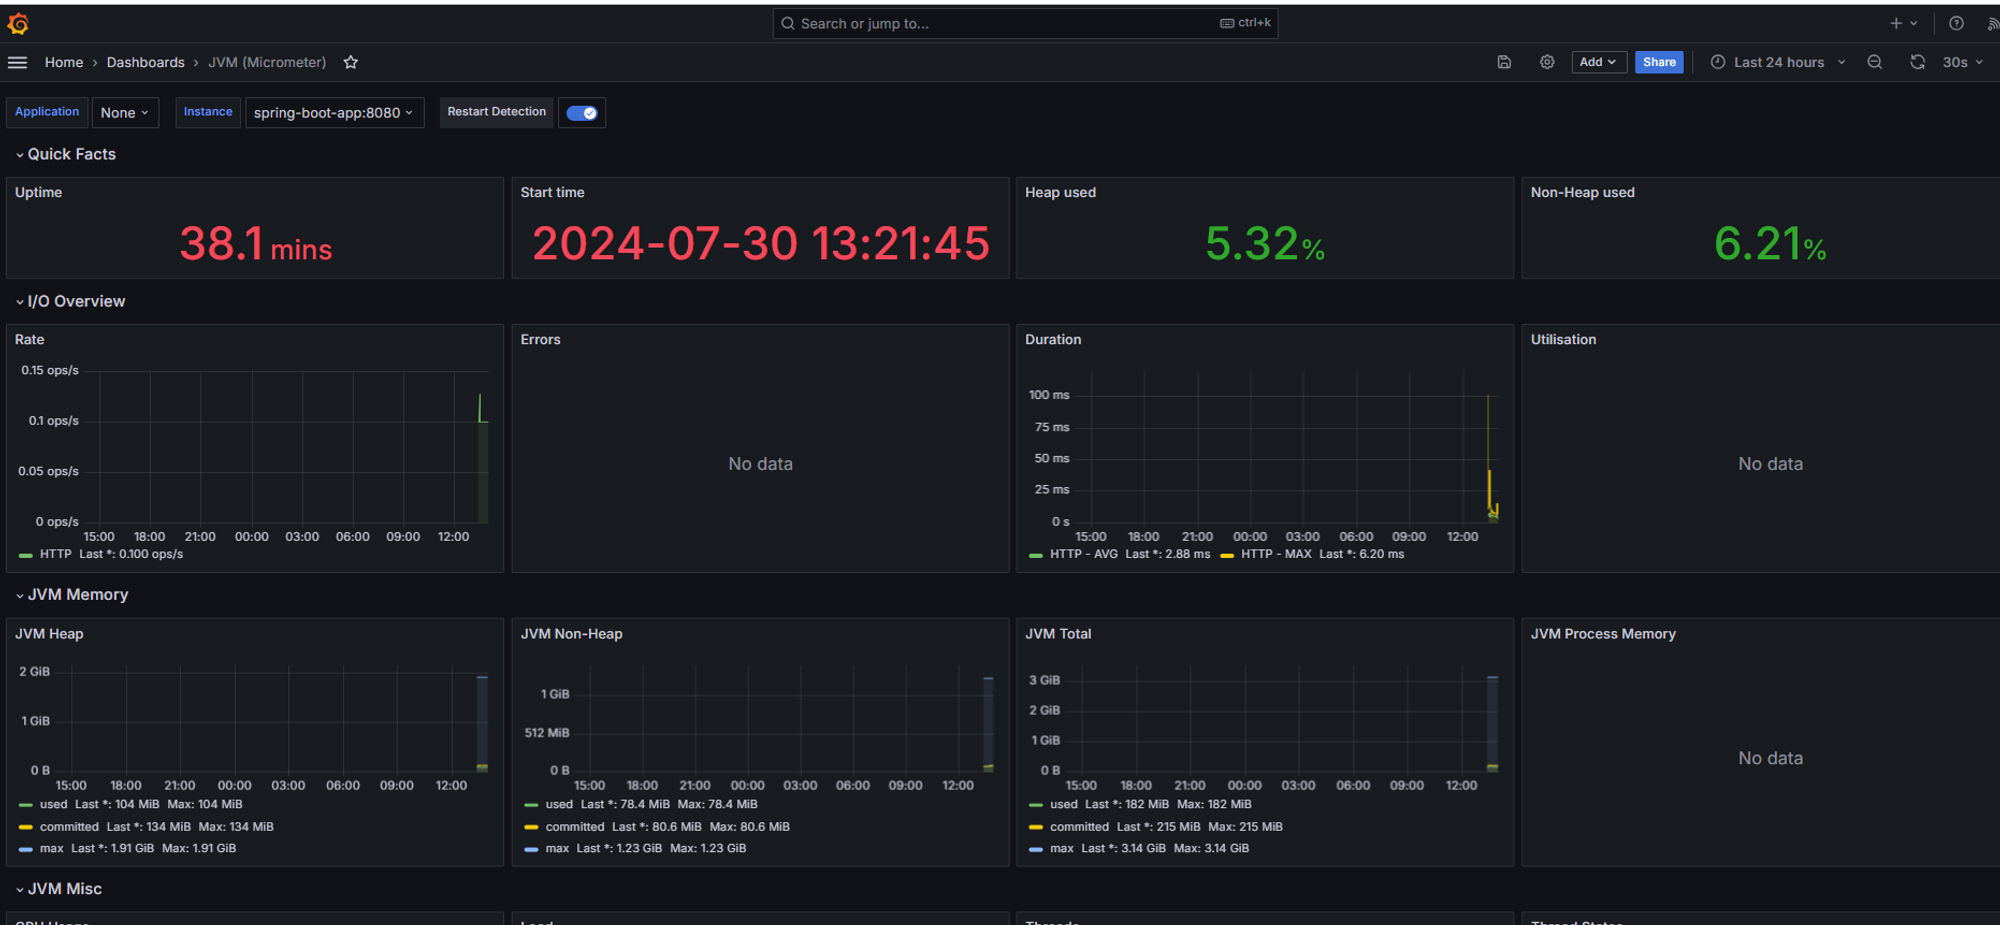
Task: Open the Application None dropdown
Action: pyautogui.click(x=125, y=113)
